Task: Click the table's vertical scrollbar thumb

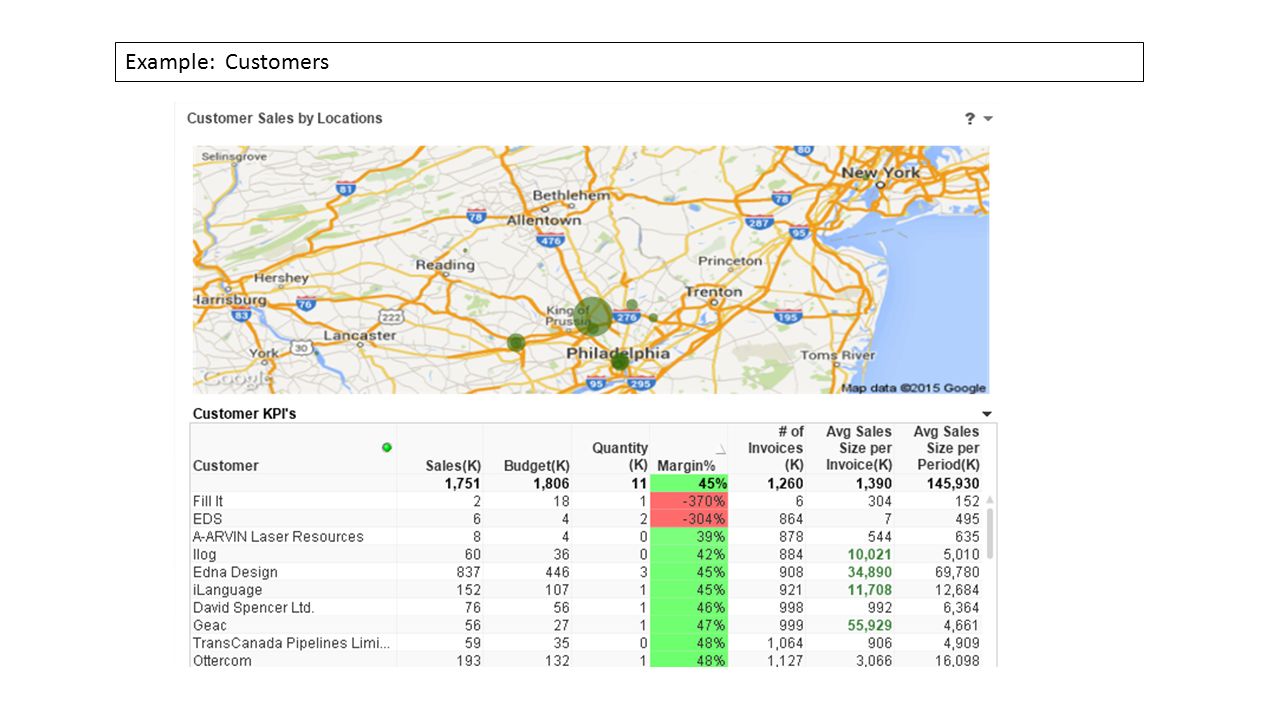Action: coord(991,532)
